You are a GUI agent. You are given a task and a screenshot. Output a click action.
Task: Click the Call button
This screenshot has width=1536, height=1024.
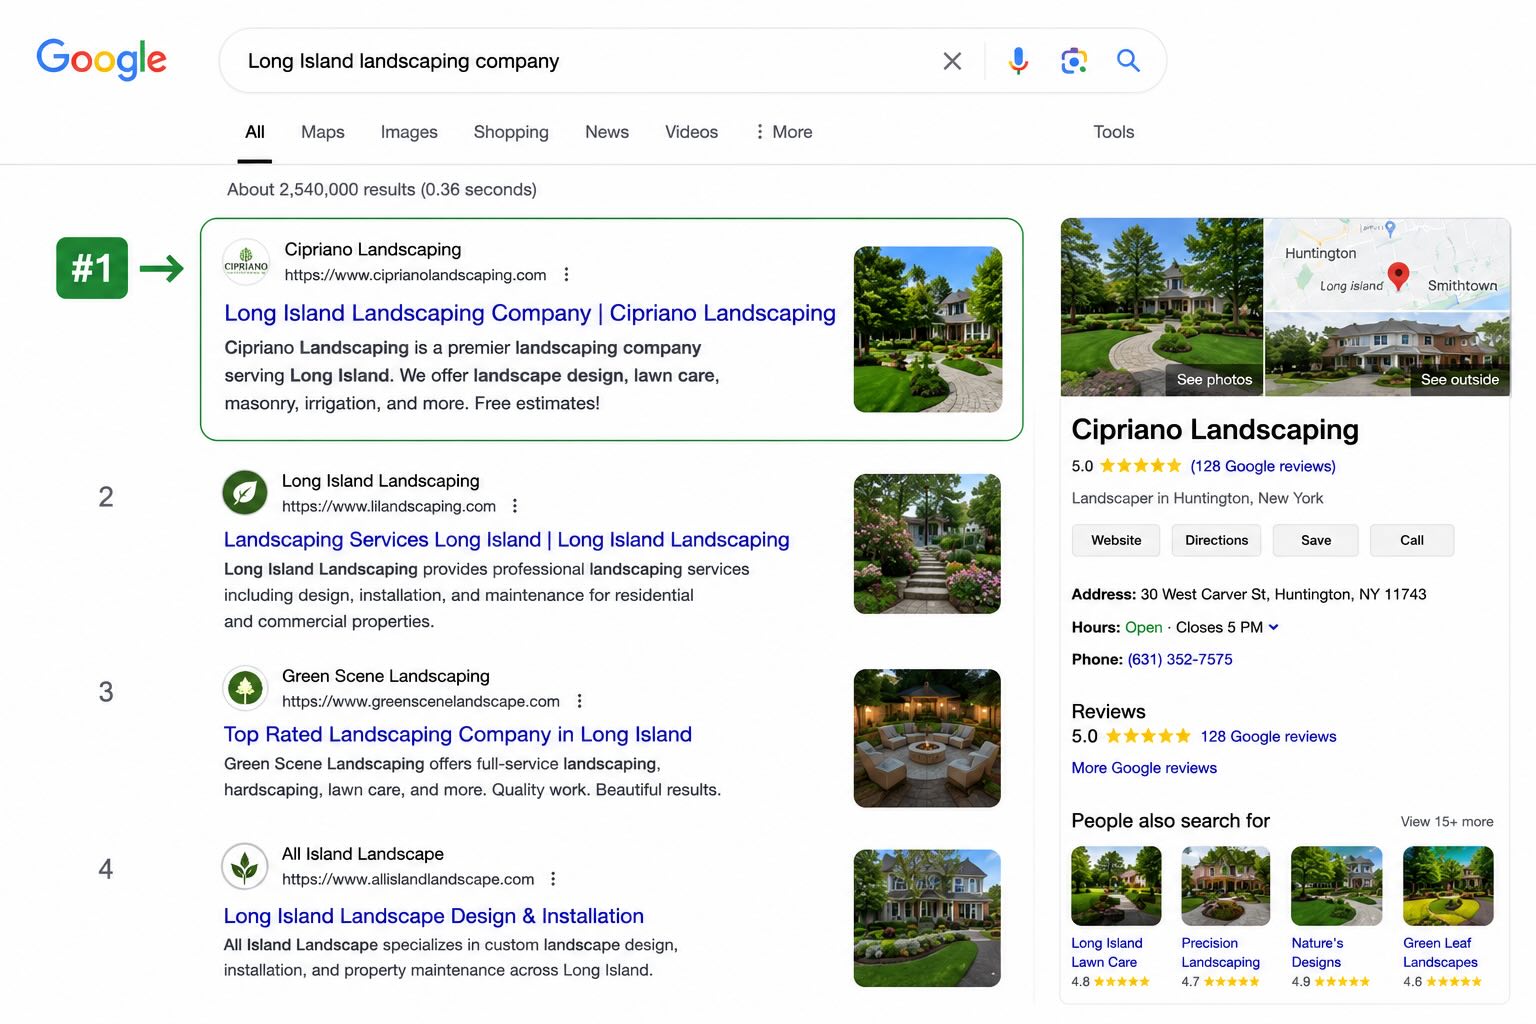1412,540
